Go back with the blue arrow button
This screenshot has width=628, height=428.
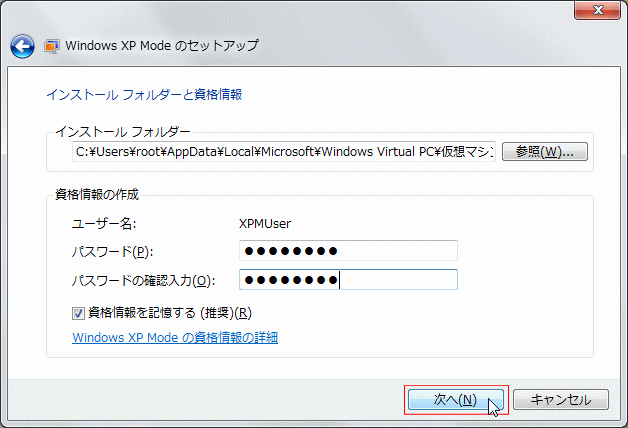click(x=22, y=46)
